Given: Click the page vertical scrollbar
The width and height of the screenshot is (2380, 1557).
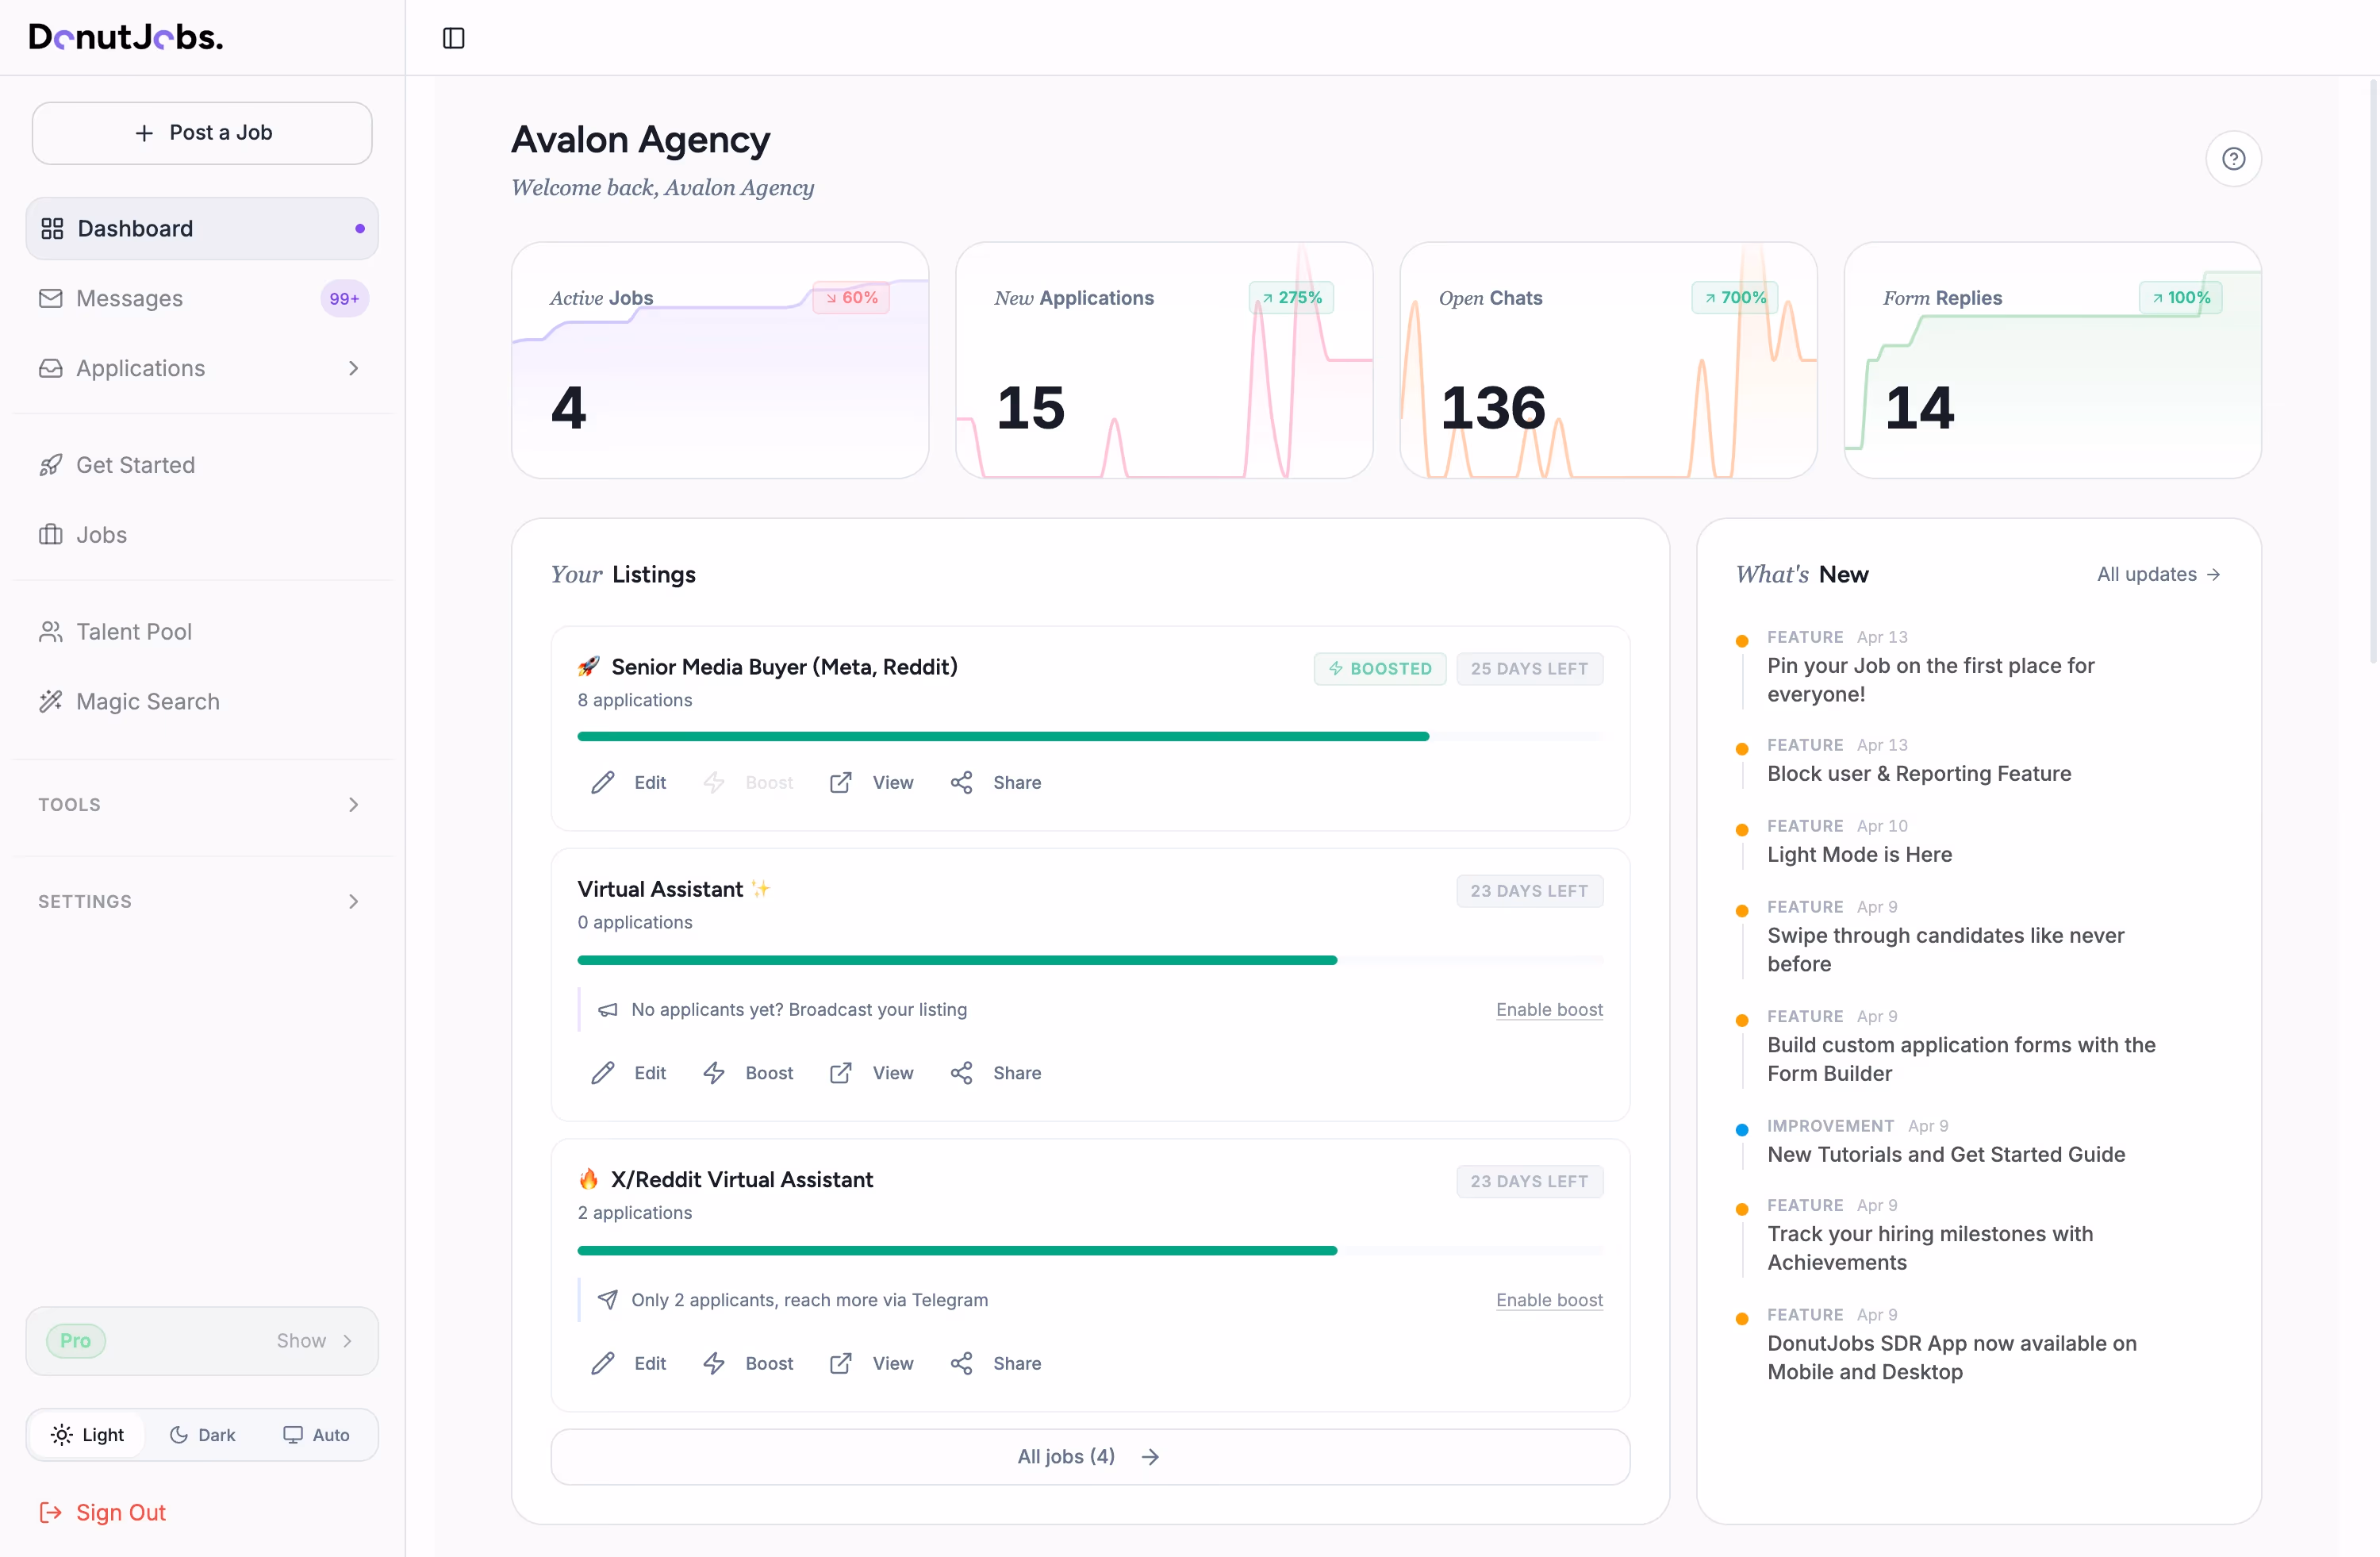Looking at the screenshot, I should [x=2373, y=370].
